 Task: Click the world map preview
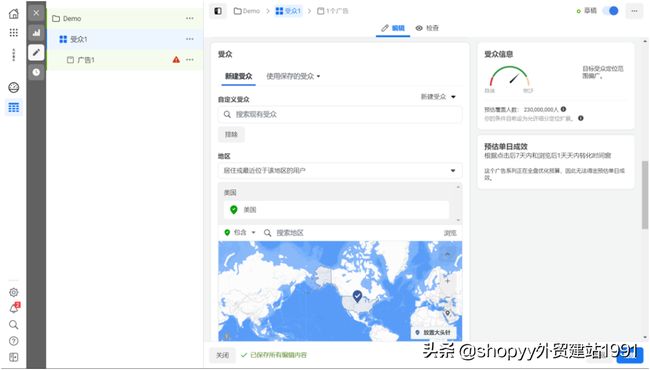click(x=340, y=291)
